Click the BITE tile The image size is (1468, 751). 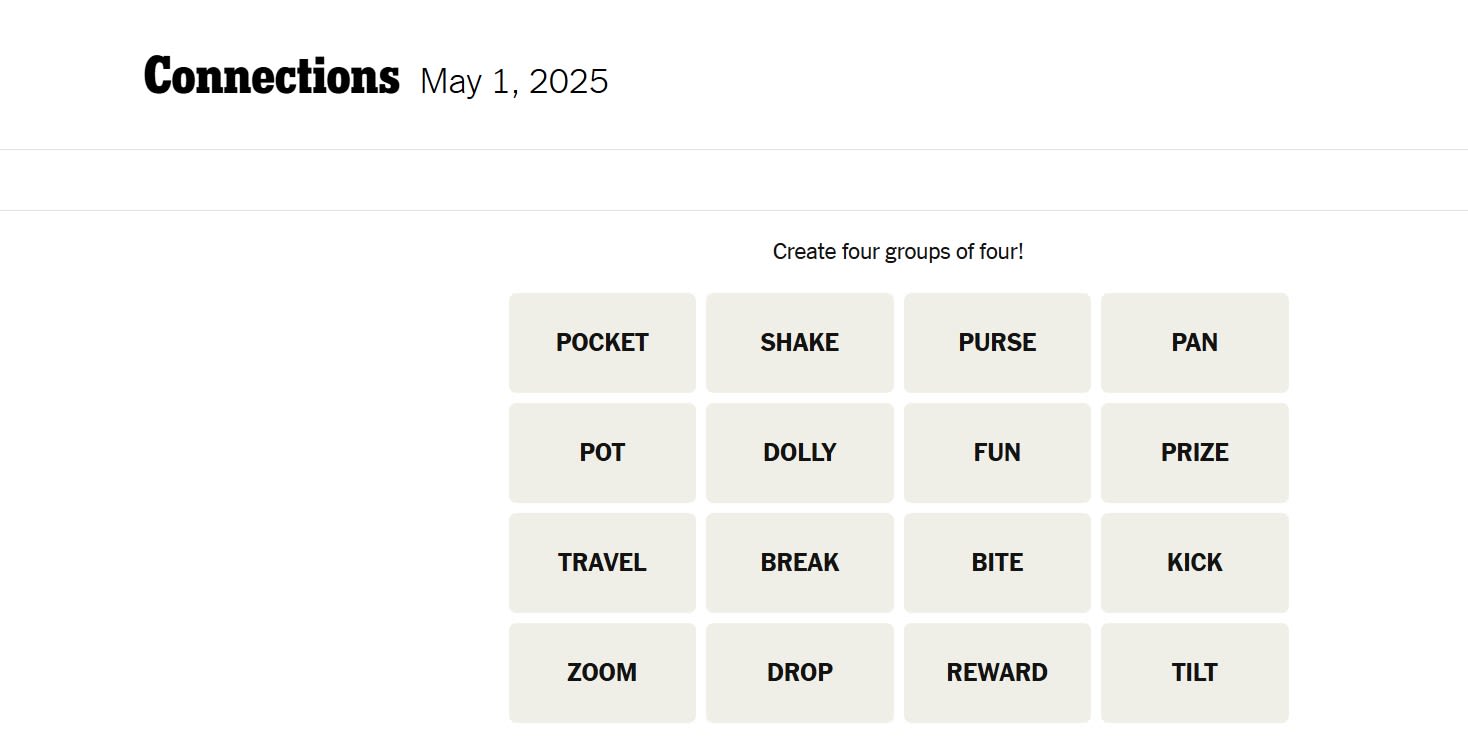pyautogui.click(x=996, y=562)
